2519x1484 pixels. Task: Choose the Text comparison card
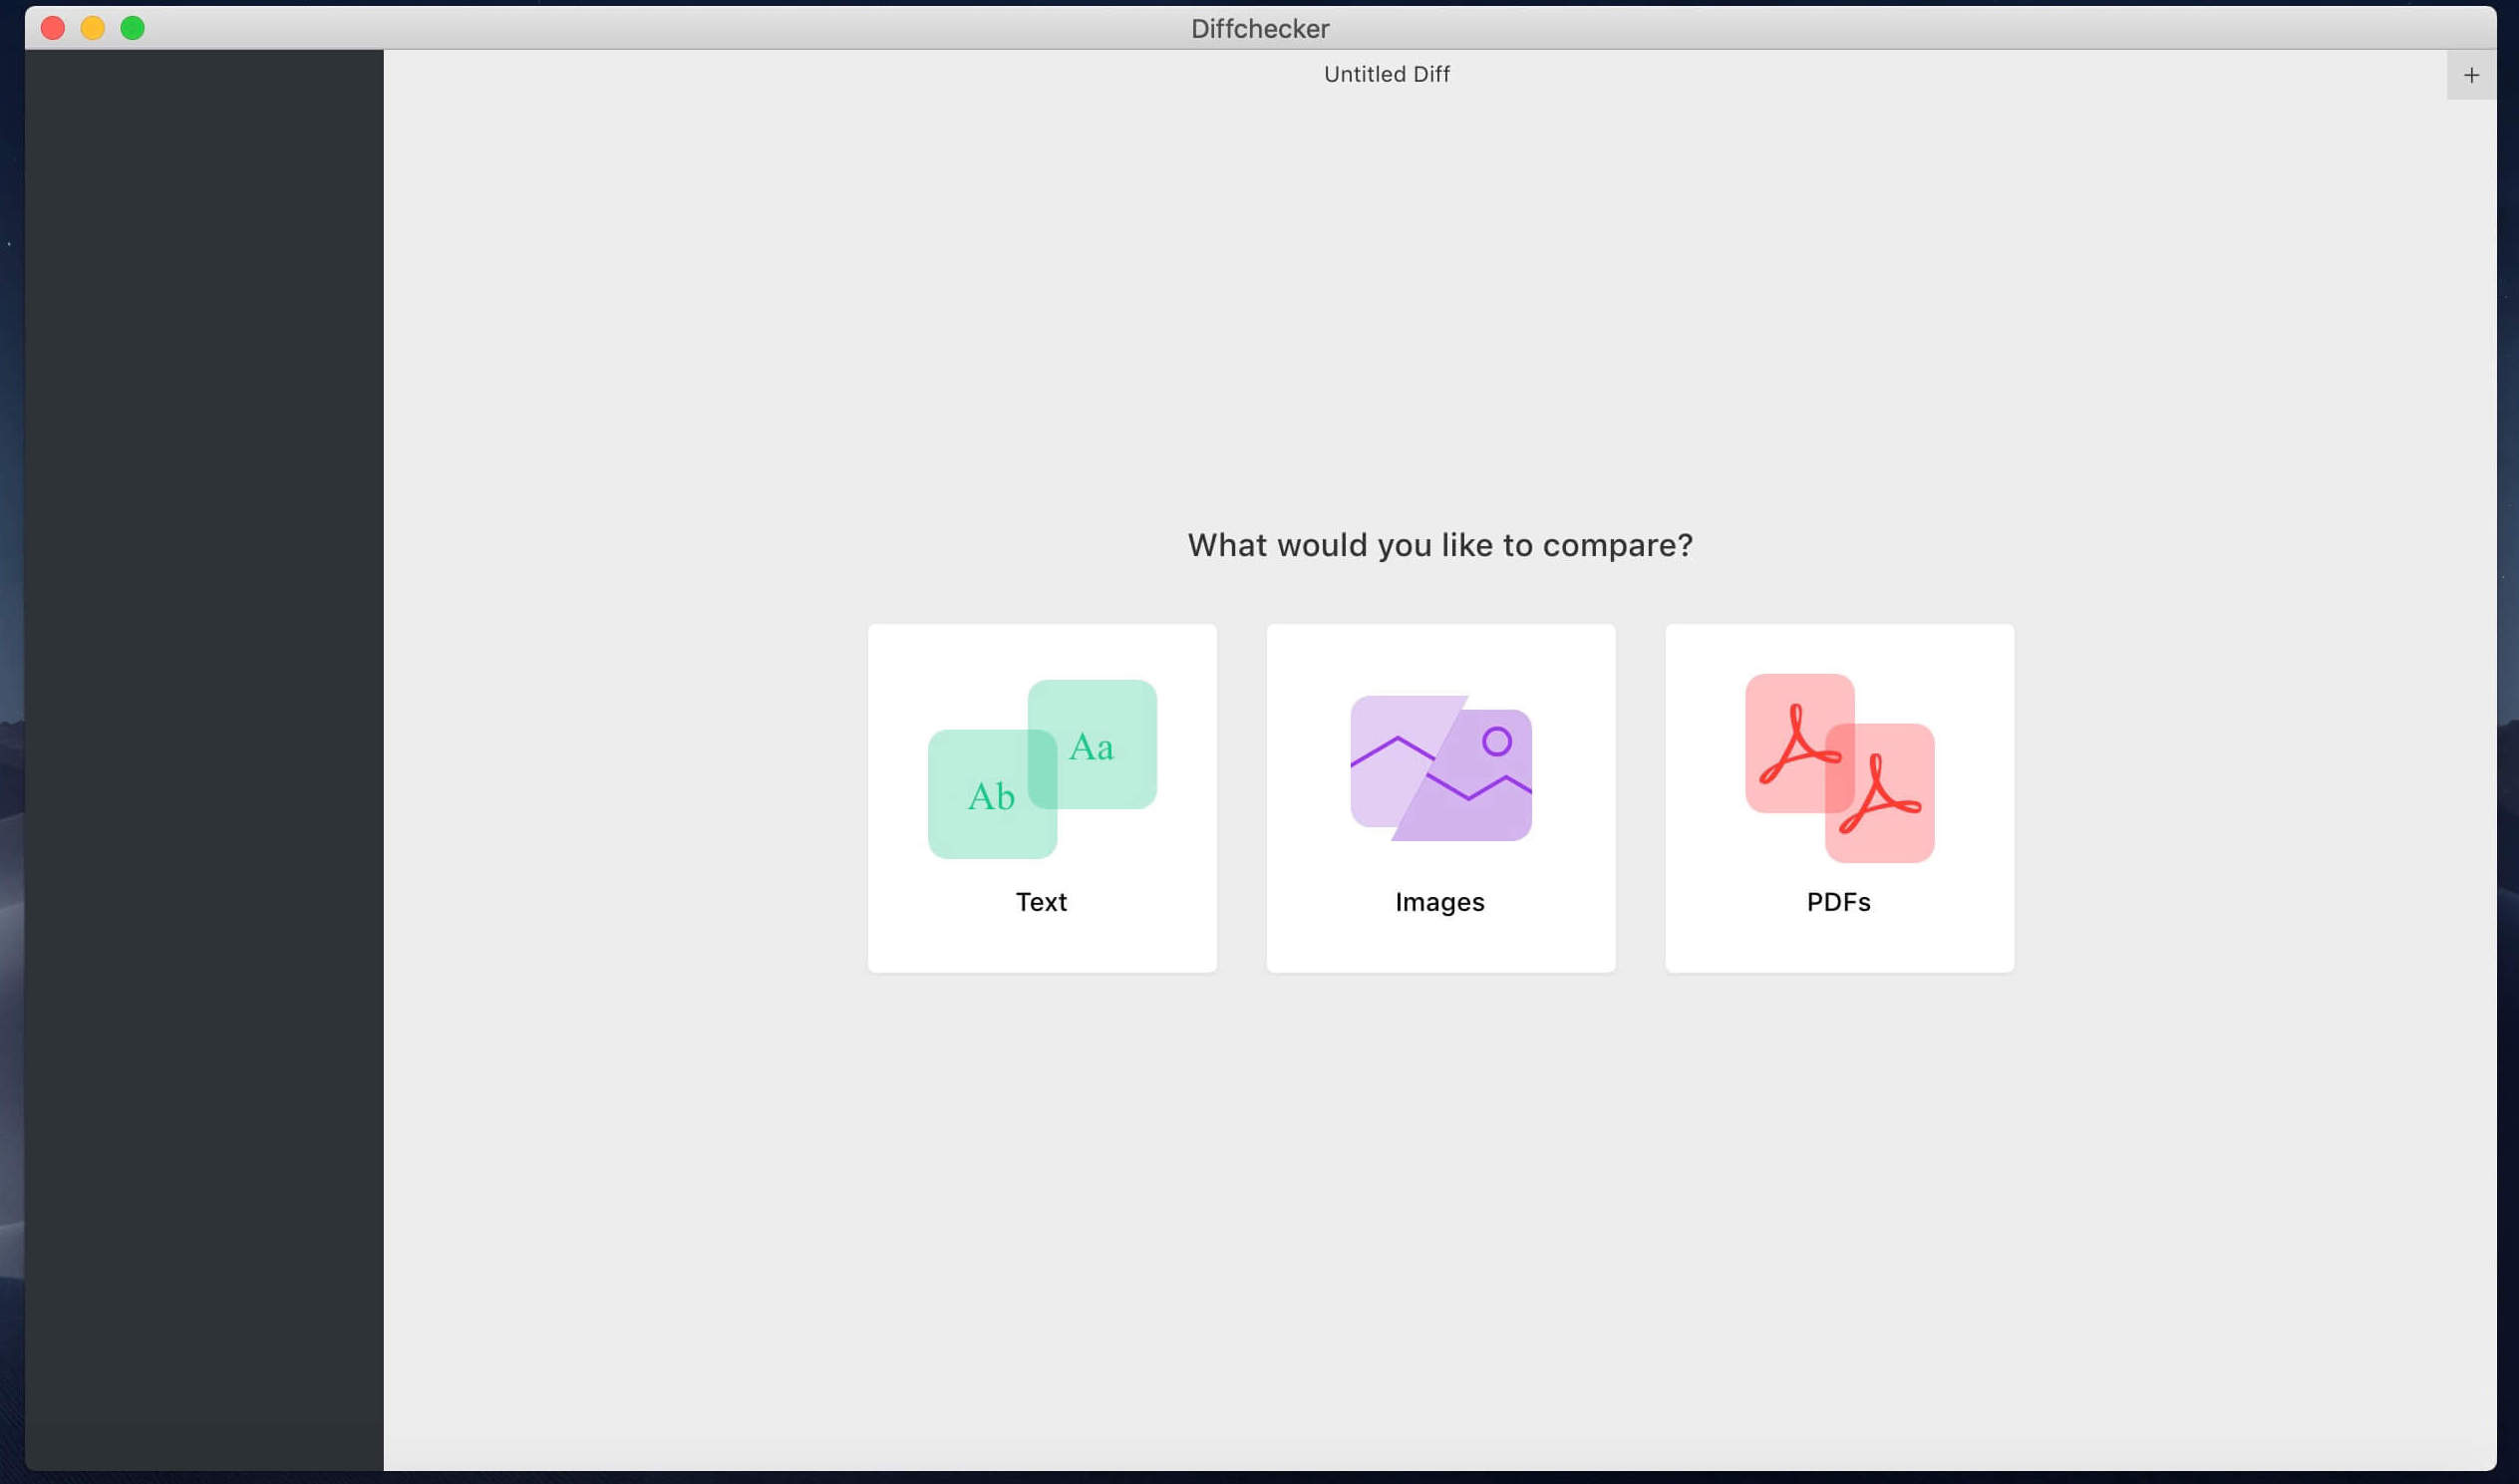coord(1042,798)
